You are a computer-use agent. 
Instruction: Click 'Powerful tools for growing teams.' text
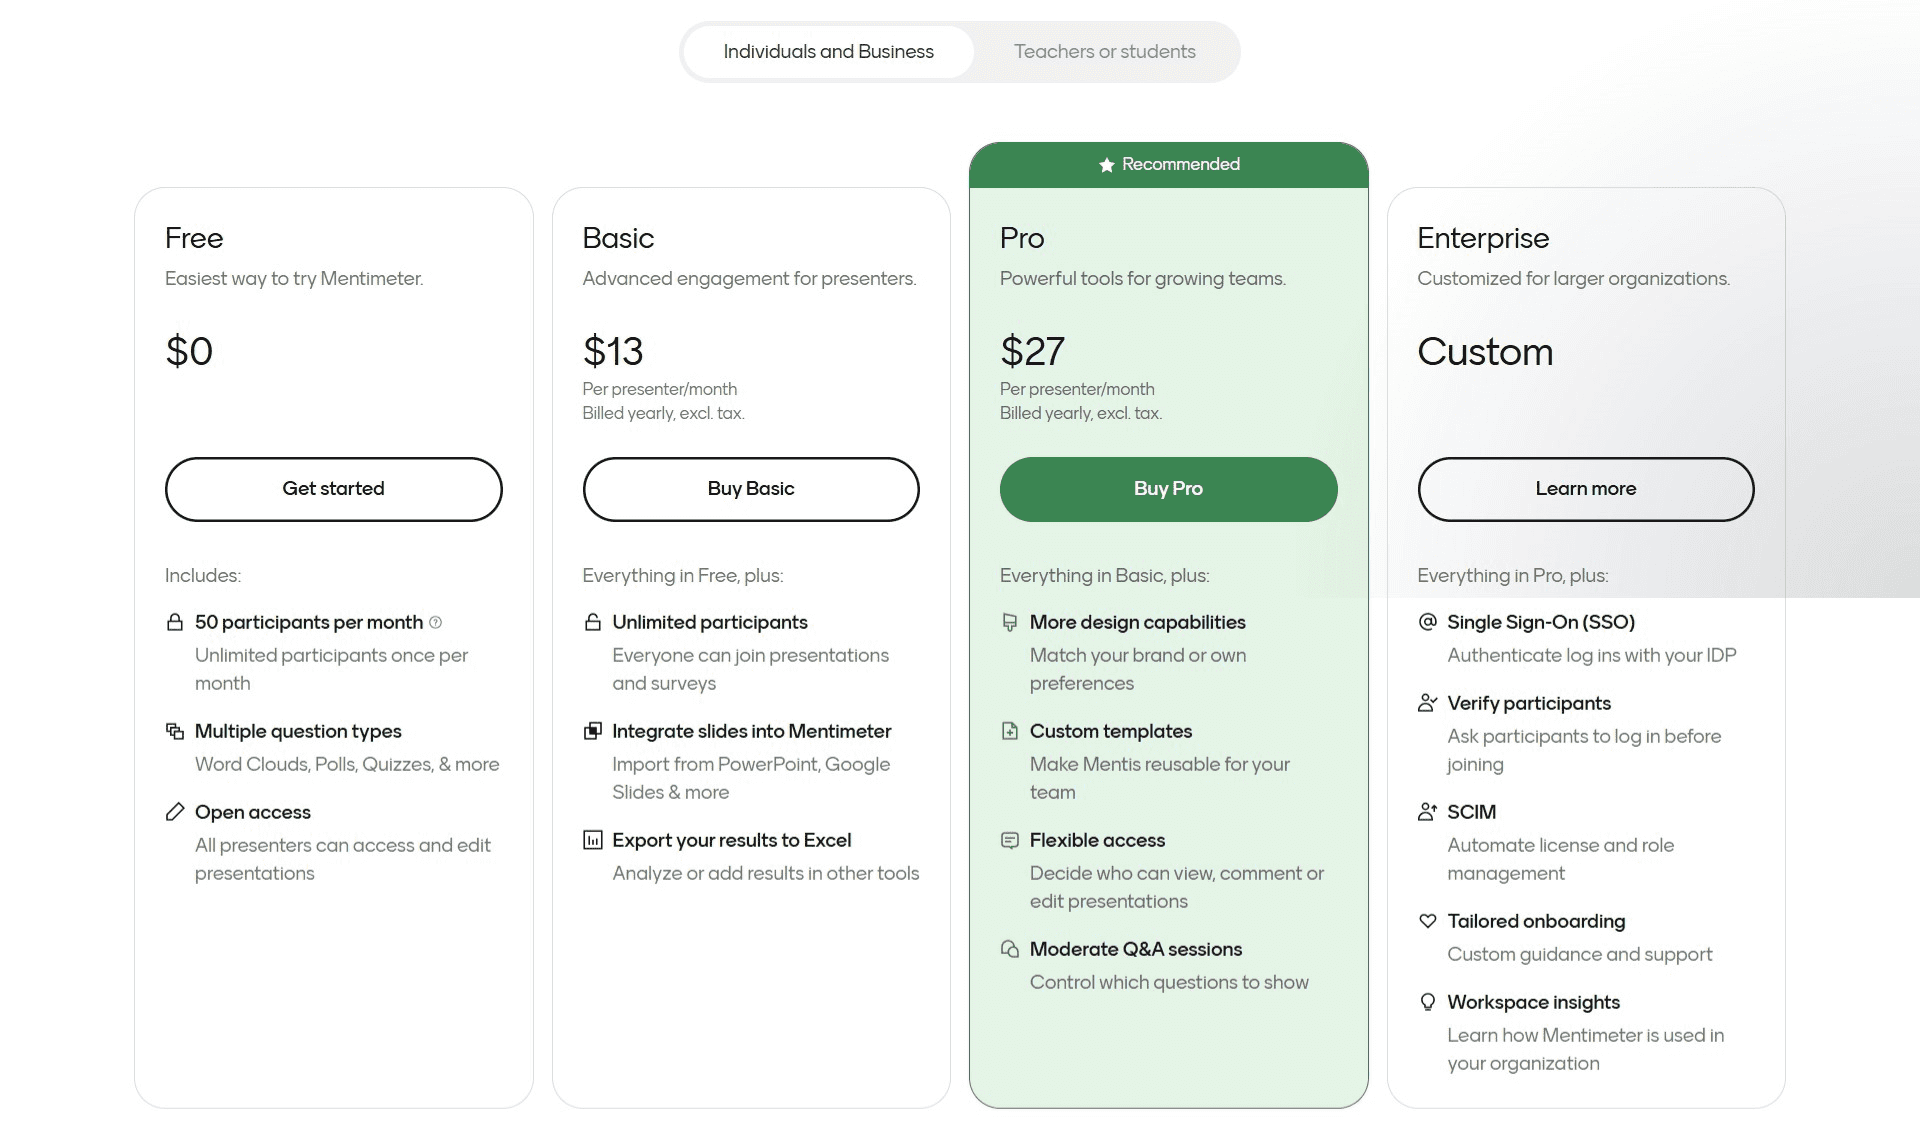coord(1143,278)
